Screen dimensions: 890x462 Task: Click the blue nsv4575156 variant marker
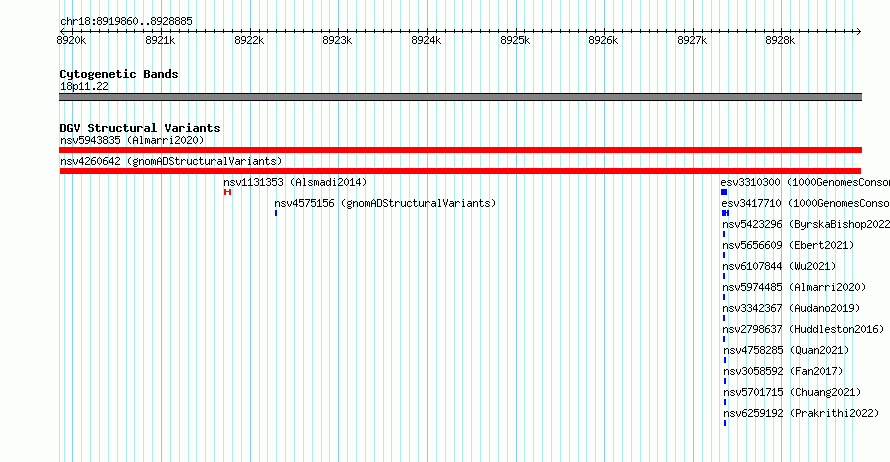pyautogui.click(x=276, y=213)
